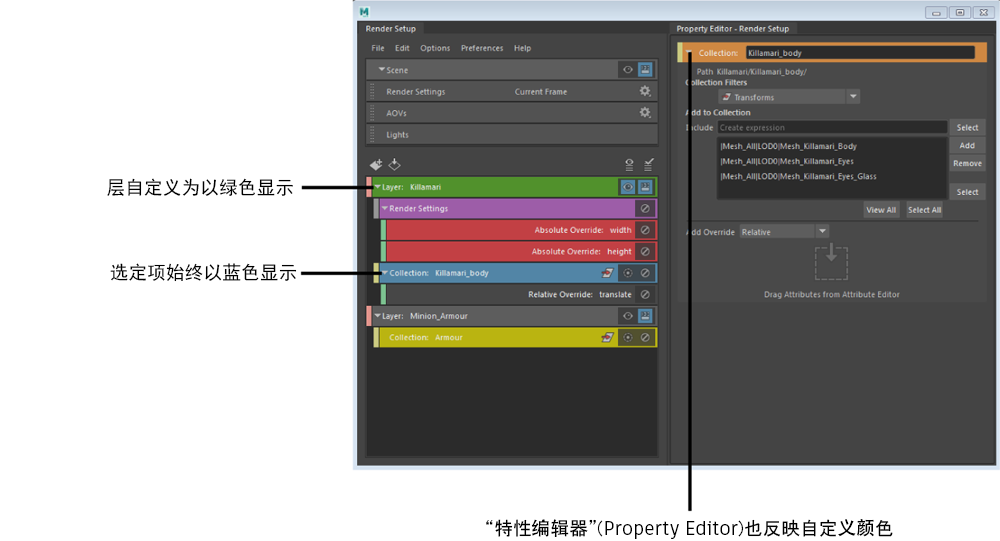The width and height of the screenshot is (1000, 541).
Task: Click transforms filter icon on Armour collection
Action: [x=607, y=337]
